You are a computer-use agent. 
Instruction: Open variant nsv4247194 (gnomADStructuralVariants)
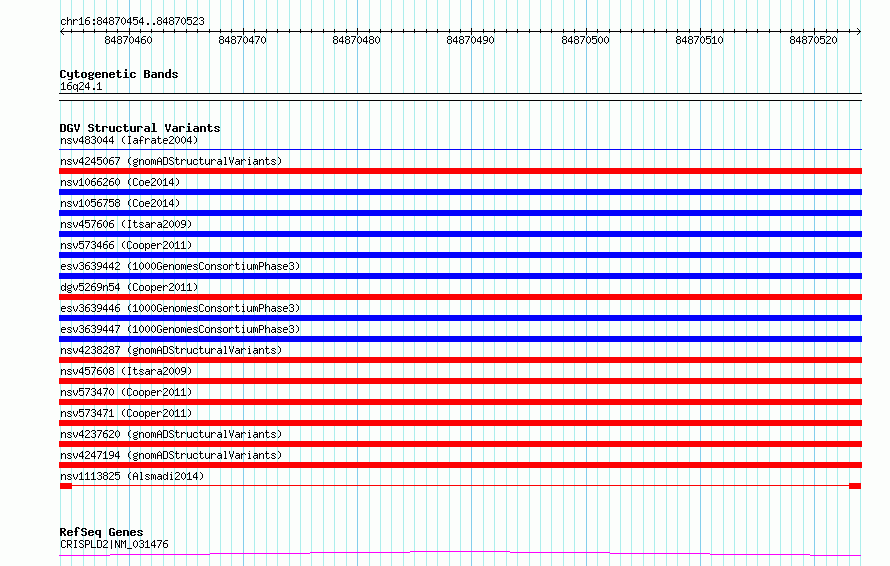point(171,455)
